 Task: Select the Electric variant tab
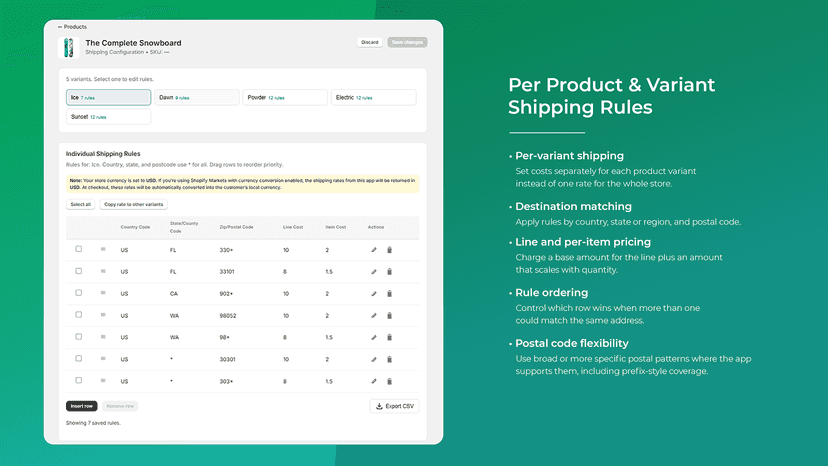373,97
